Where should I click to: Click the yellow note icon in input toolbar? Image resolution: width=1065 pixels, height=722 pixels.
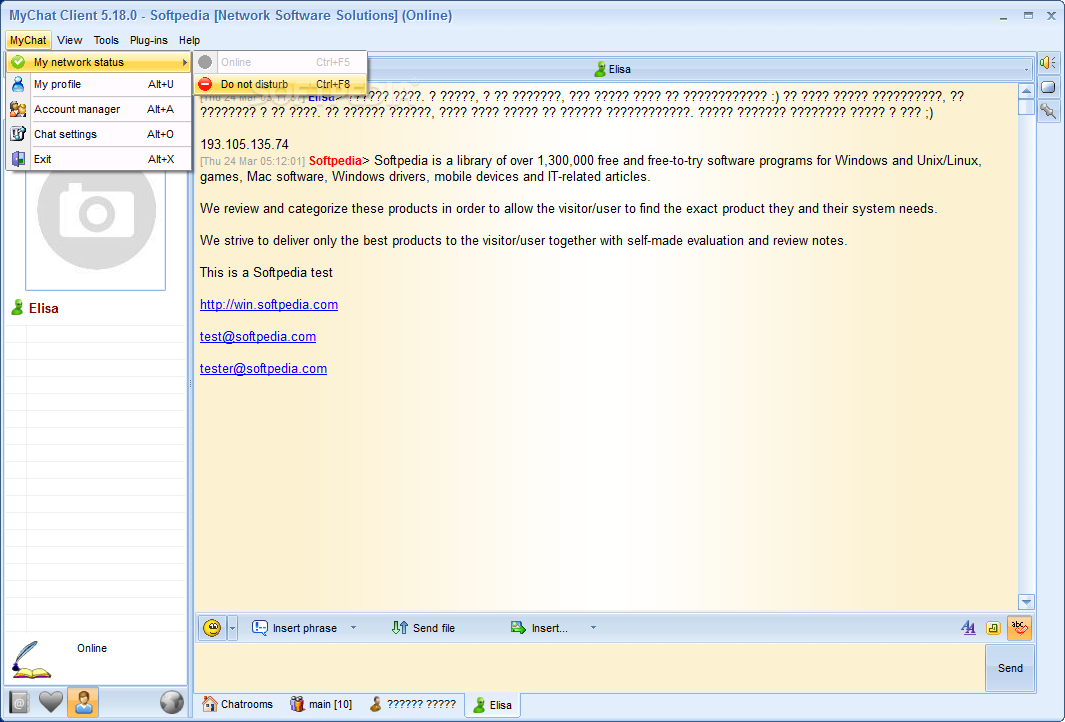993,628
